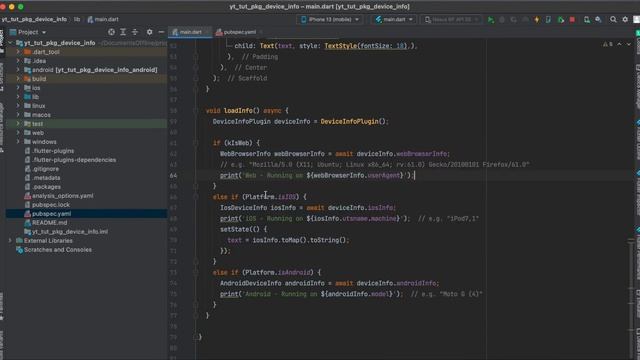Expand all icon in Project panel header
Screen dimensions: 640x360
coord(123,32)
